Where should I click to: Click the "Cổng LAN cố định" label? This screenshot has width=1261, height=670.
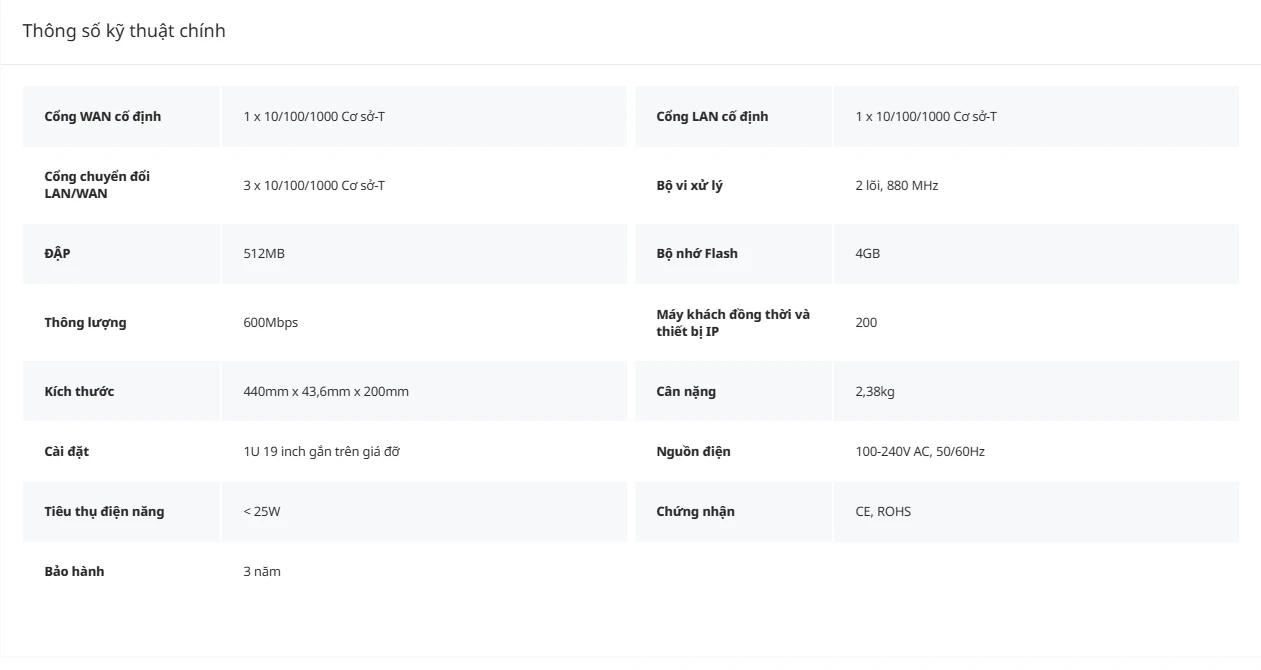tap(712, 116)
